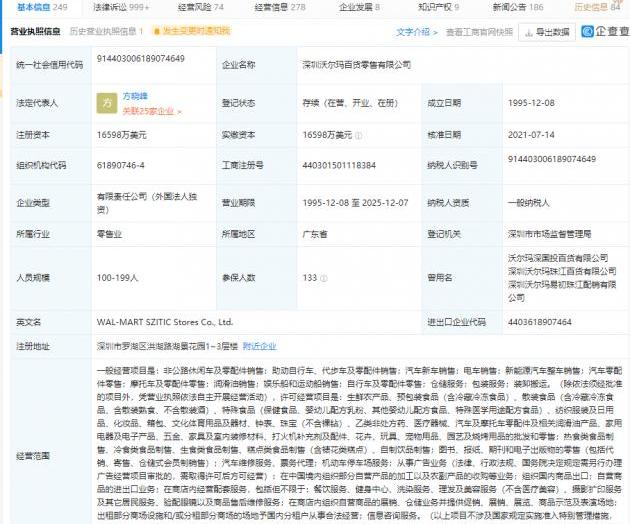Click the 参保人数 help icon
The height and width of the screenshot is (524, 630).
pos(261,278)
